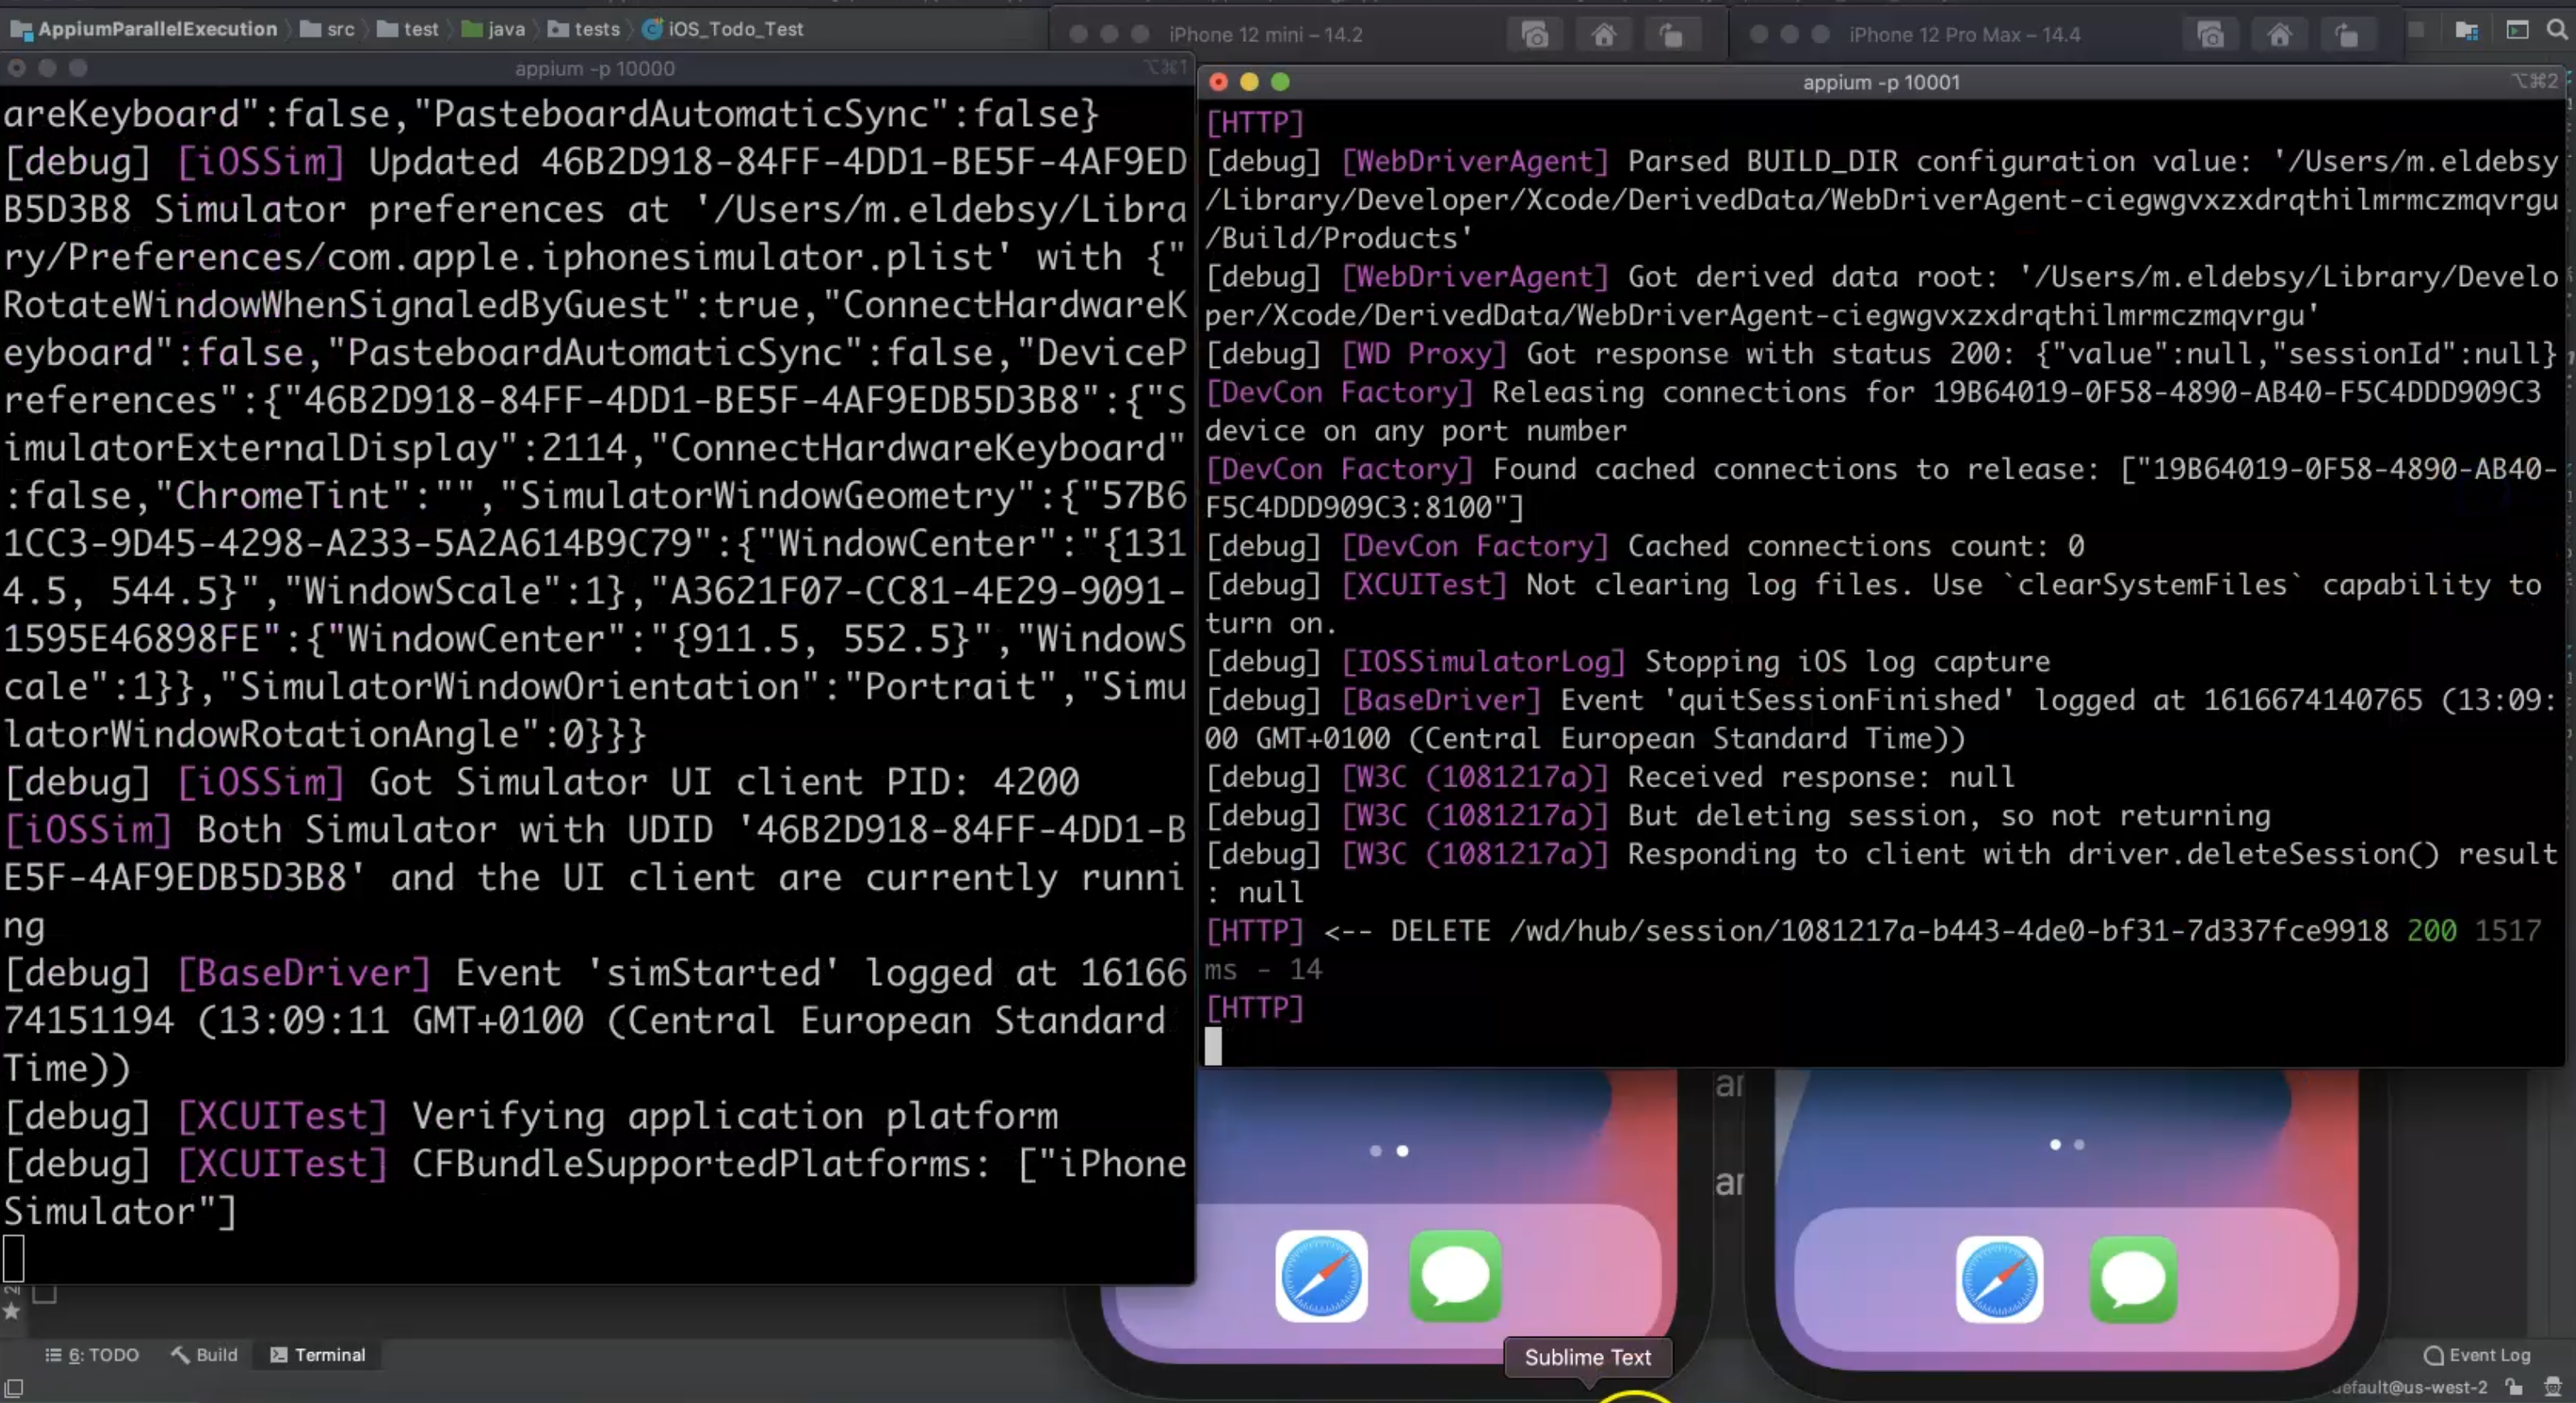Open the Terminal tool window tab

click(x=318, y=1355)
